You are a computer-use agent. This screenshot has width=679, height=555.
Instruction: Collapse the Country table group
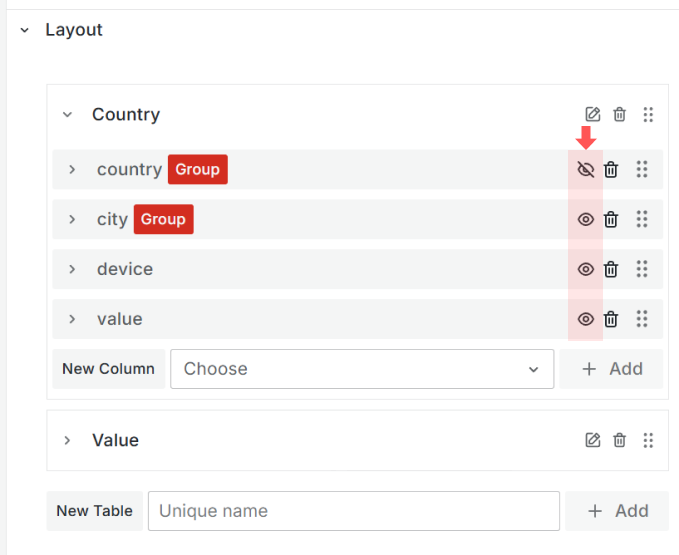pyautogui.click(x=67, y=114)
